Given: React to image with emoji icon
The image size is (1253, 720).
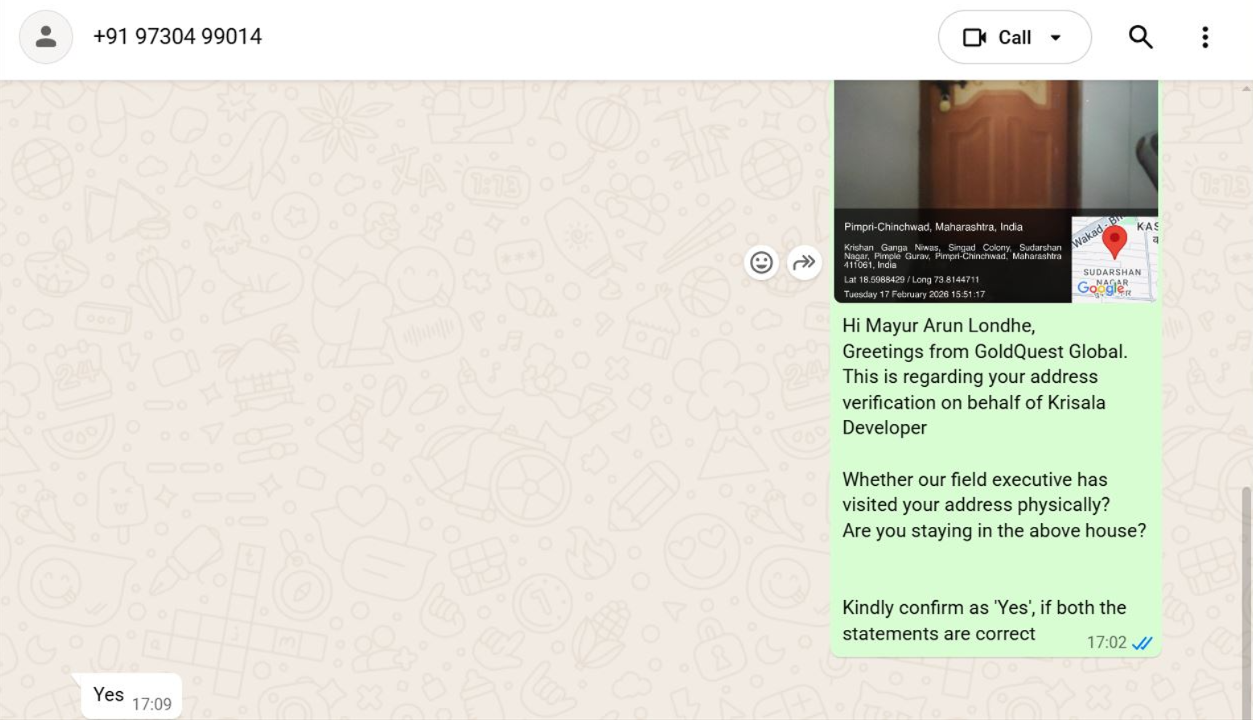Looking at the screenshot, I should [762, 263].
